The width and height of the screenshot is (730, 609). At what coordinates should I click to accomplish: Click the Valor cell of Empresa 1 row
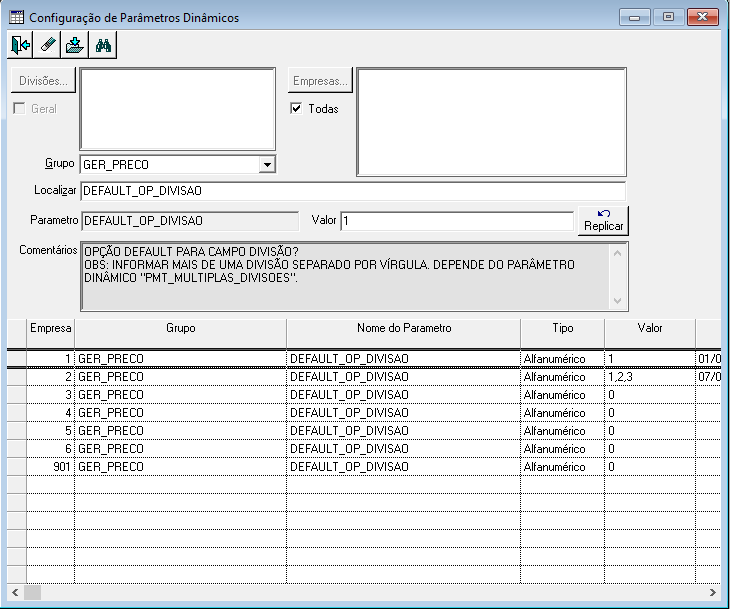(650, 359)
